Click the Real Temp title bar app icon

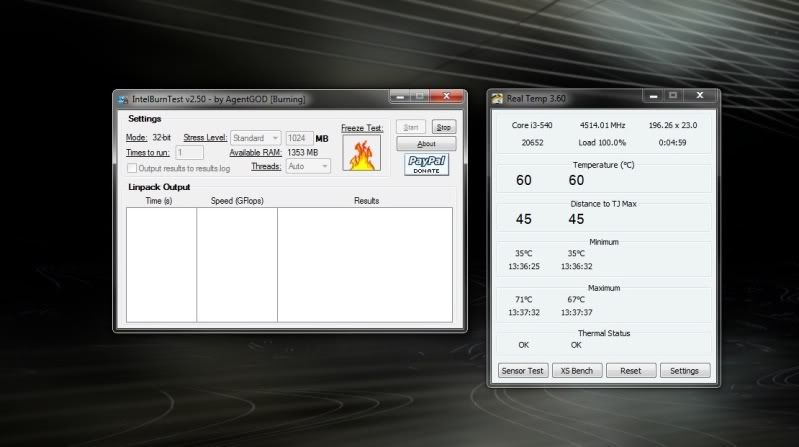[x=497, y=96]
